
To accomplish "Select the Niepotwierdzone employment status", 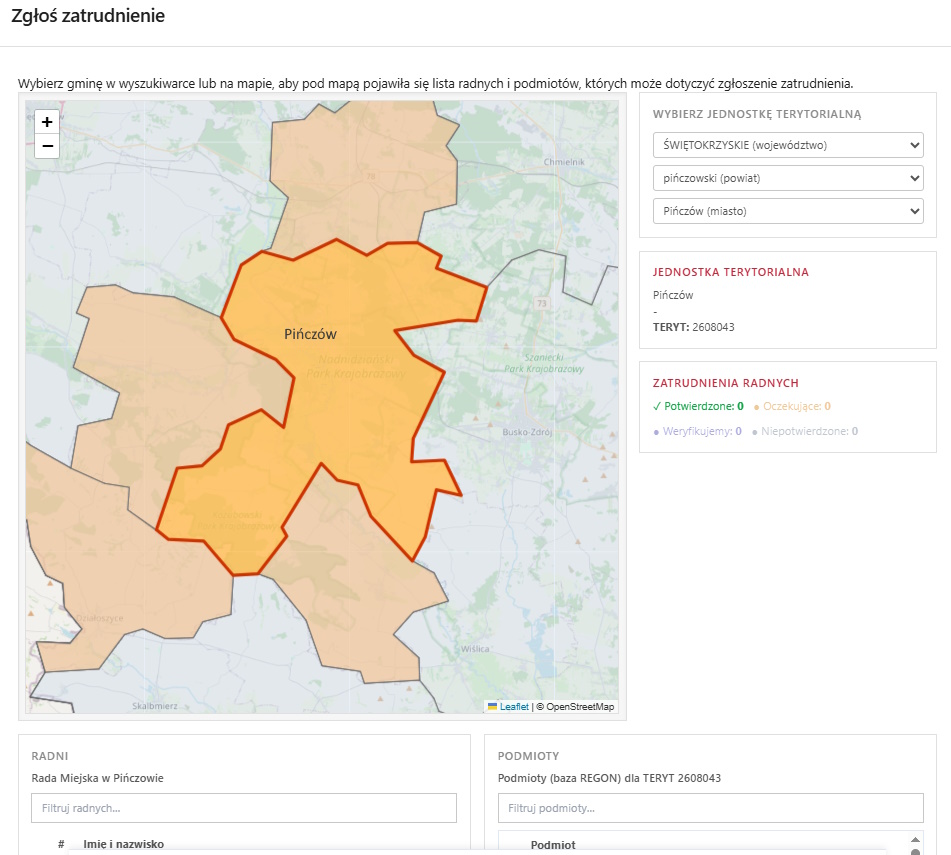I will [x=804, y=432].
